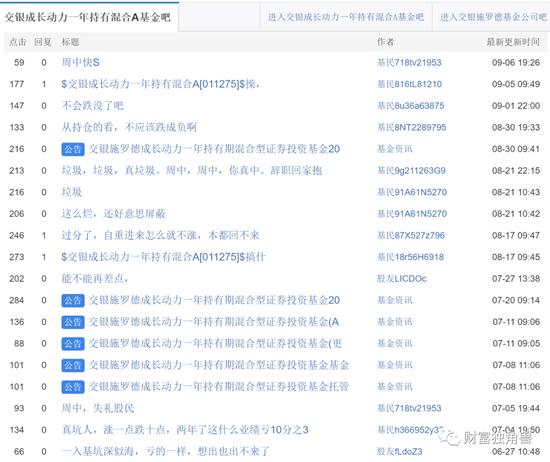Open author 基金资讯 on the 08-30 09:41 row

tap(395, 149)
